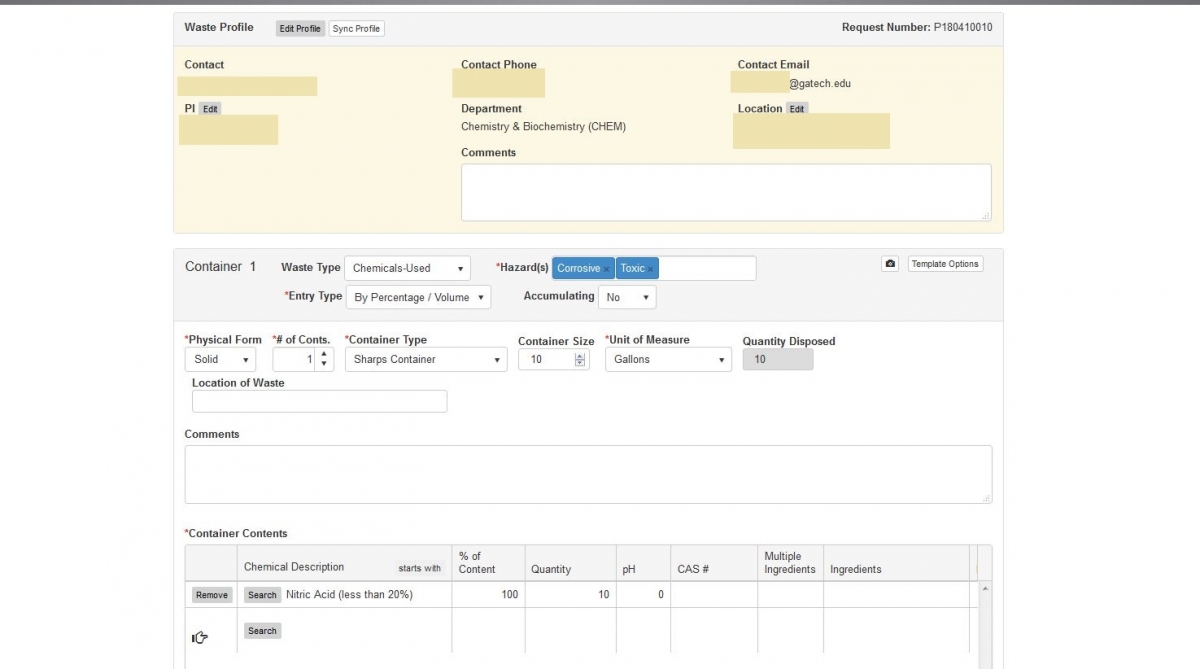Focus the Location of Waste text field
Screen dimensions: 1200x669
[x=319, y=401]
